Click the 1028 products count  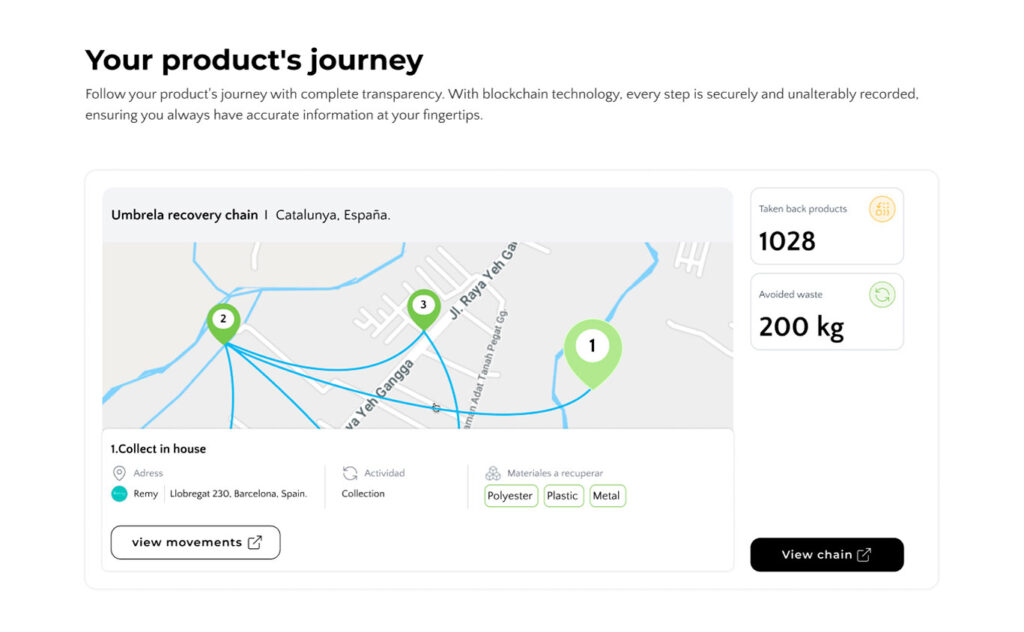pyautogui.click(x=787, y=242)
